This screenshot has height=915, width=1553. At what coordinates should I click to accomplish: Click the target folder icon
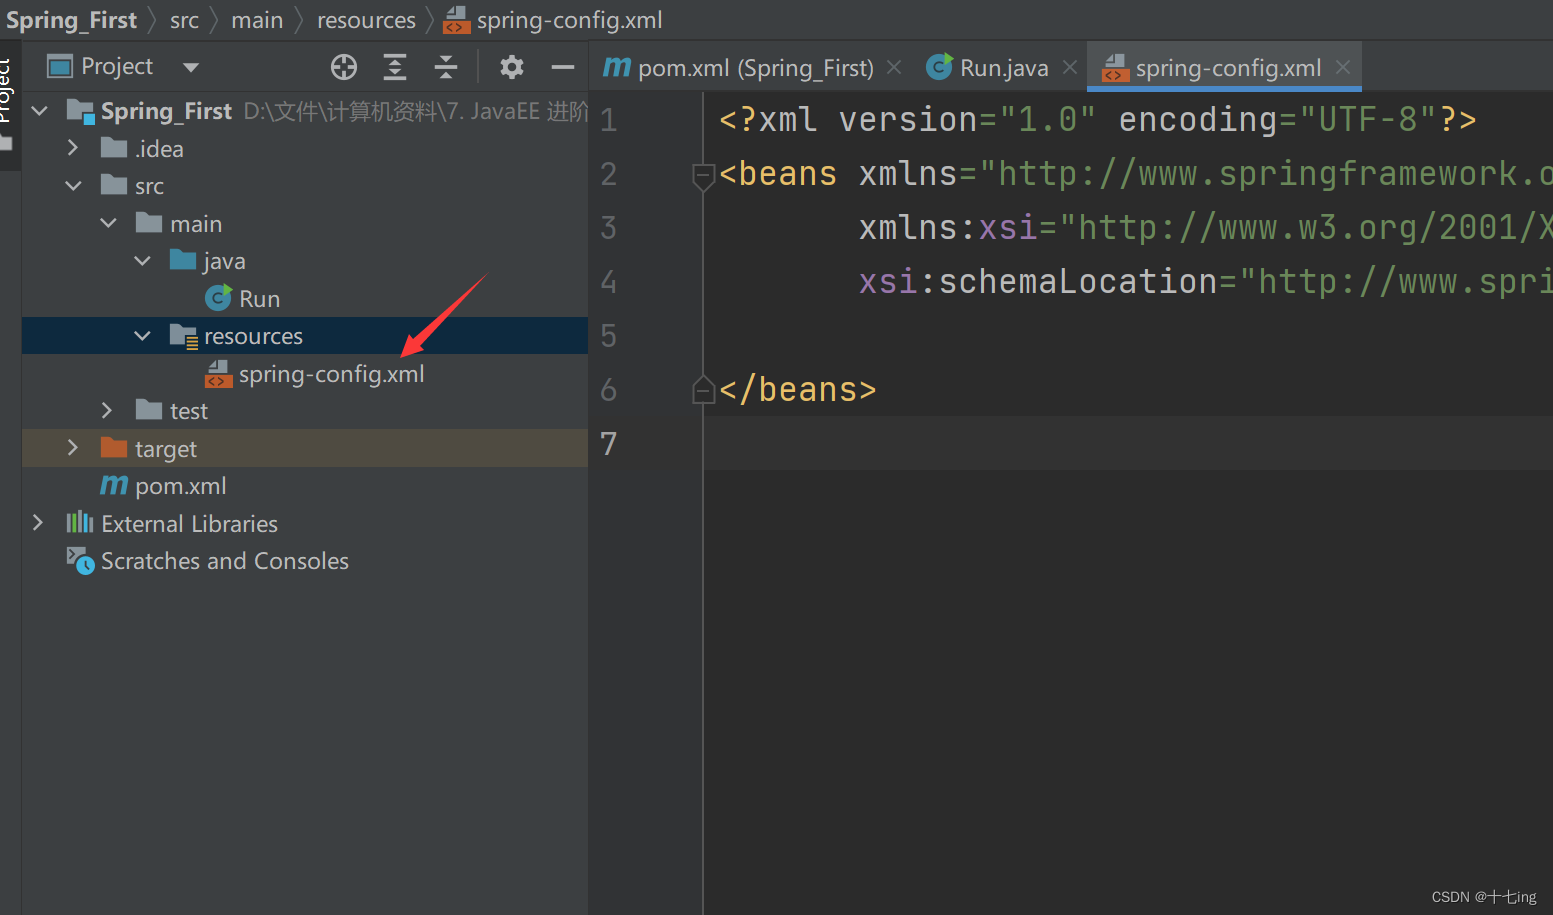[x=114, y=448]
